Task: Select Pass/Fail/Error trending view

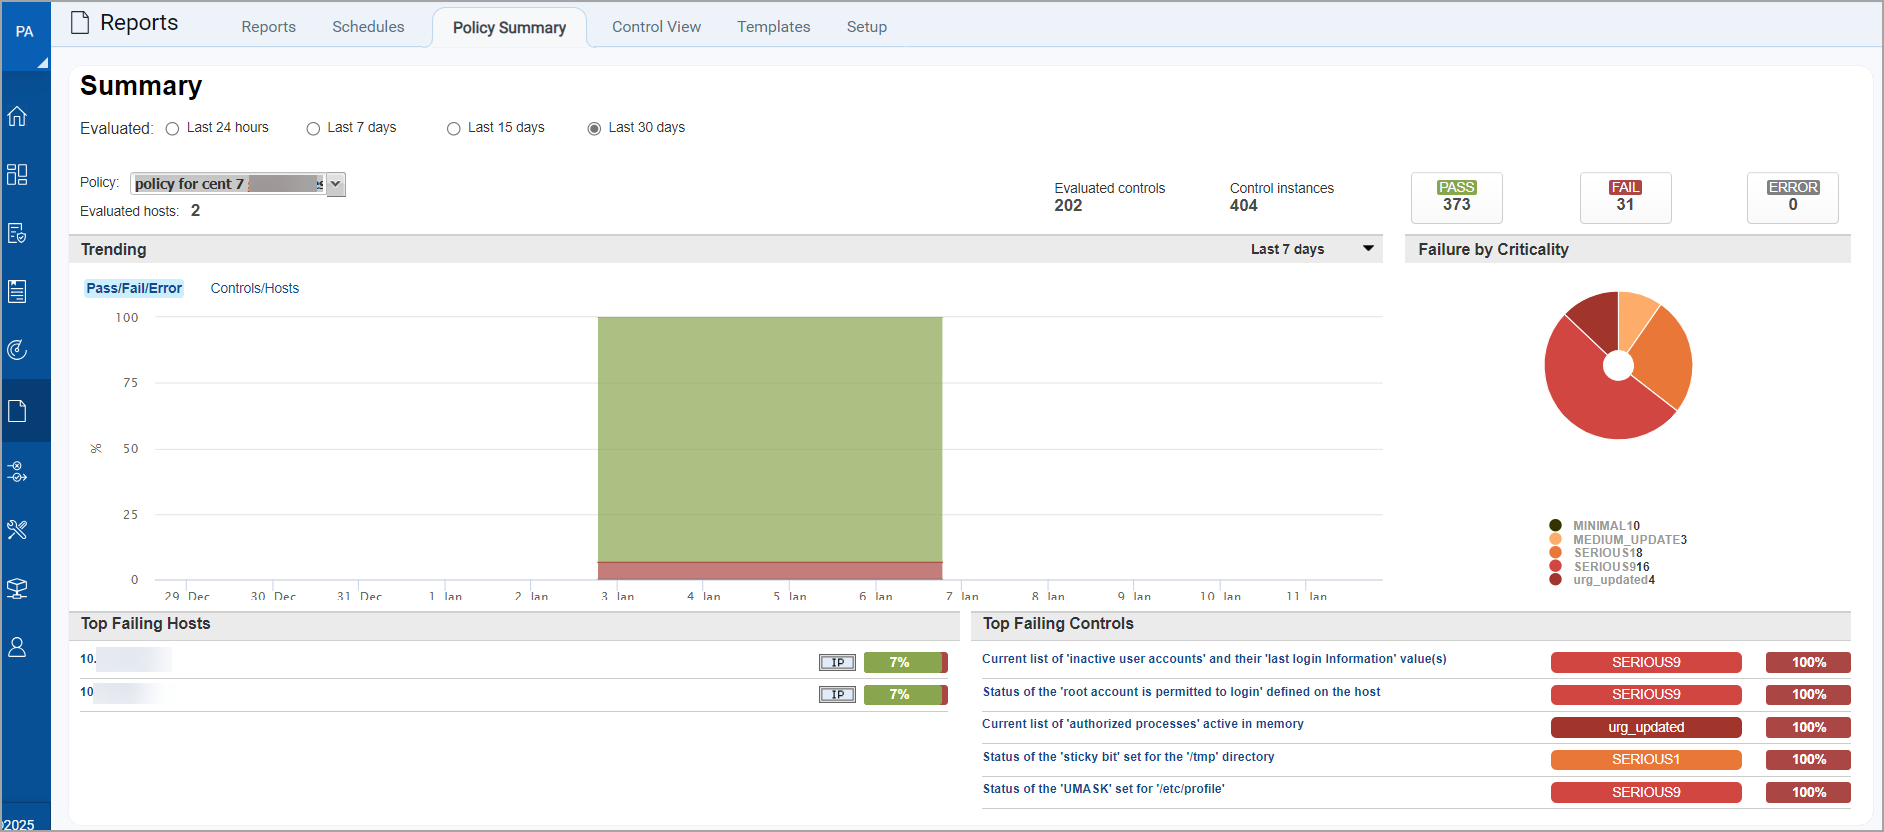Action: 134,288
